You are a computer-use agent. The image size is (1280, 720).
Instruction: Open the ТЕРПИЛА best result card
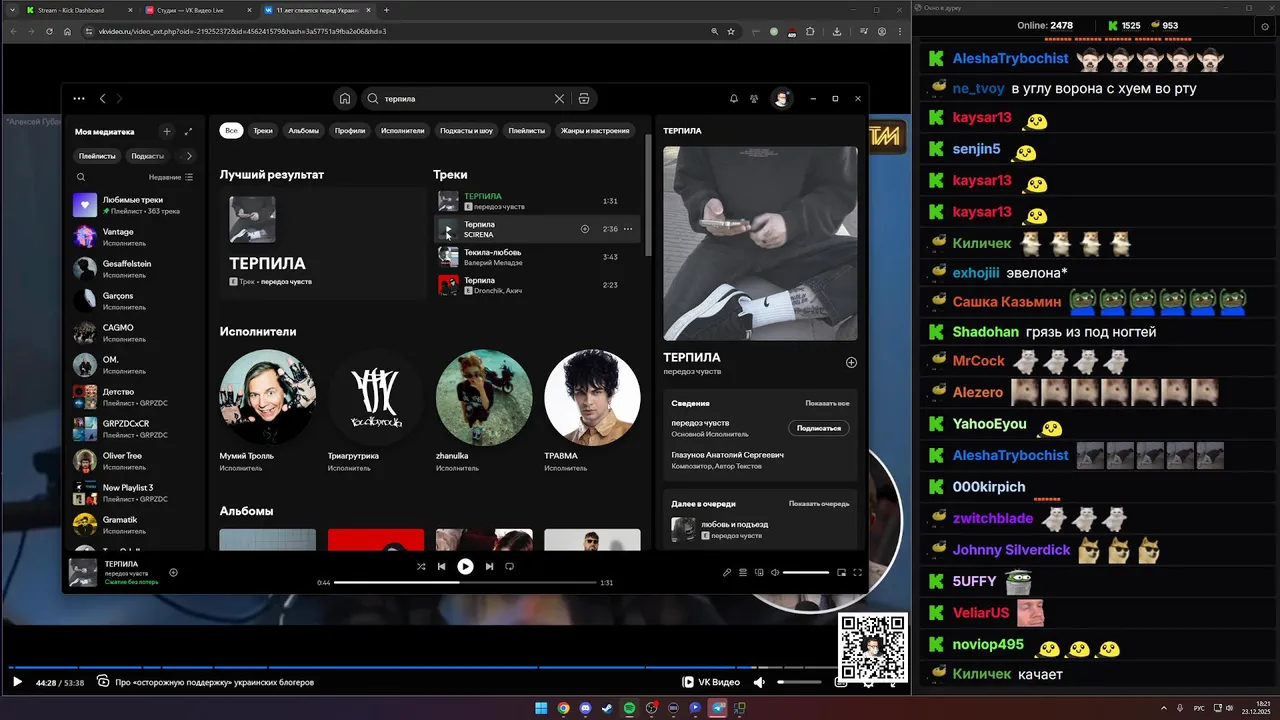323,243
